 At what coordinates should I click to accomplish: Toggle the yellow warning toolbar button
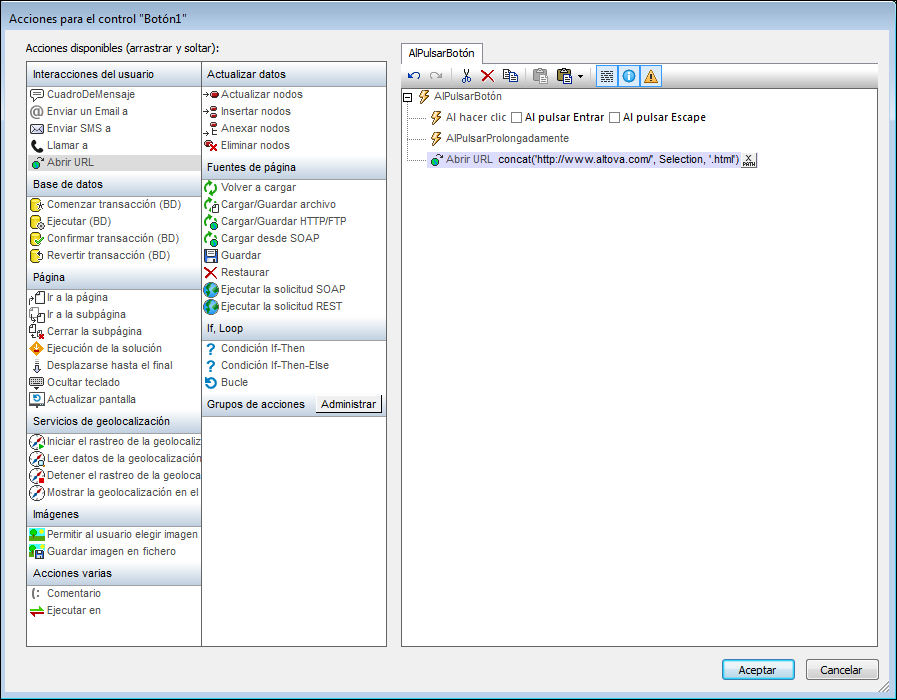pos(650,76)
